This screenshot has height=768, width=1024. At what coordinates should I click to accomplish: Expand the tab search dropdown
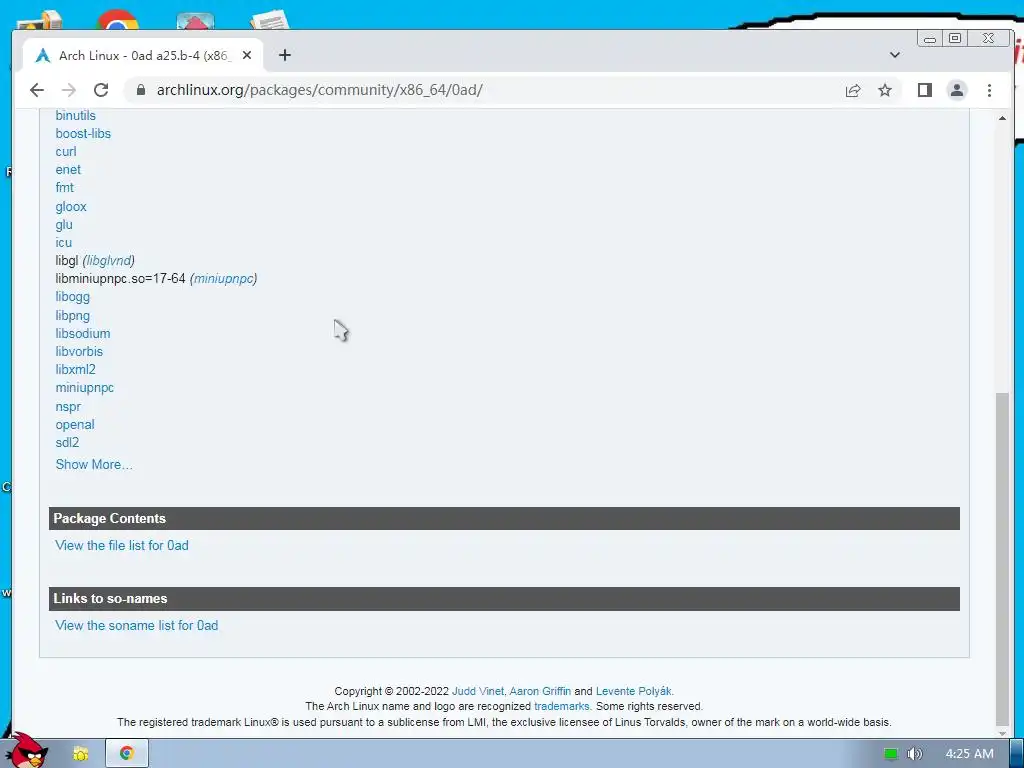point(895,55)
